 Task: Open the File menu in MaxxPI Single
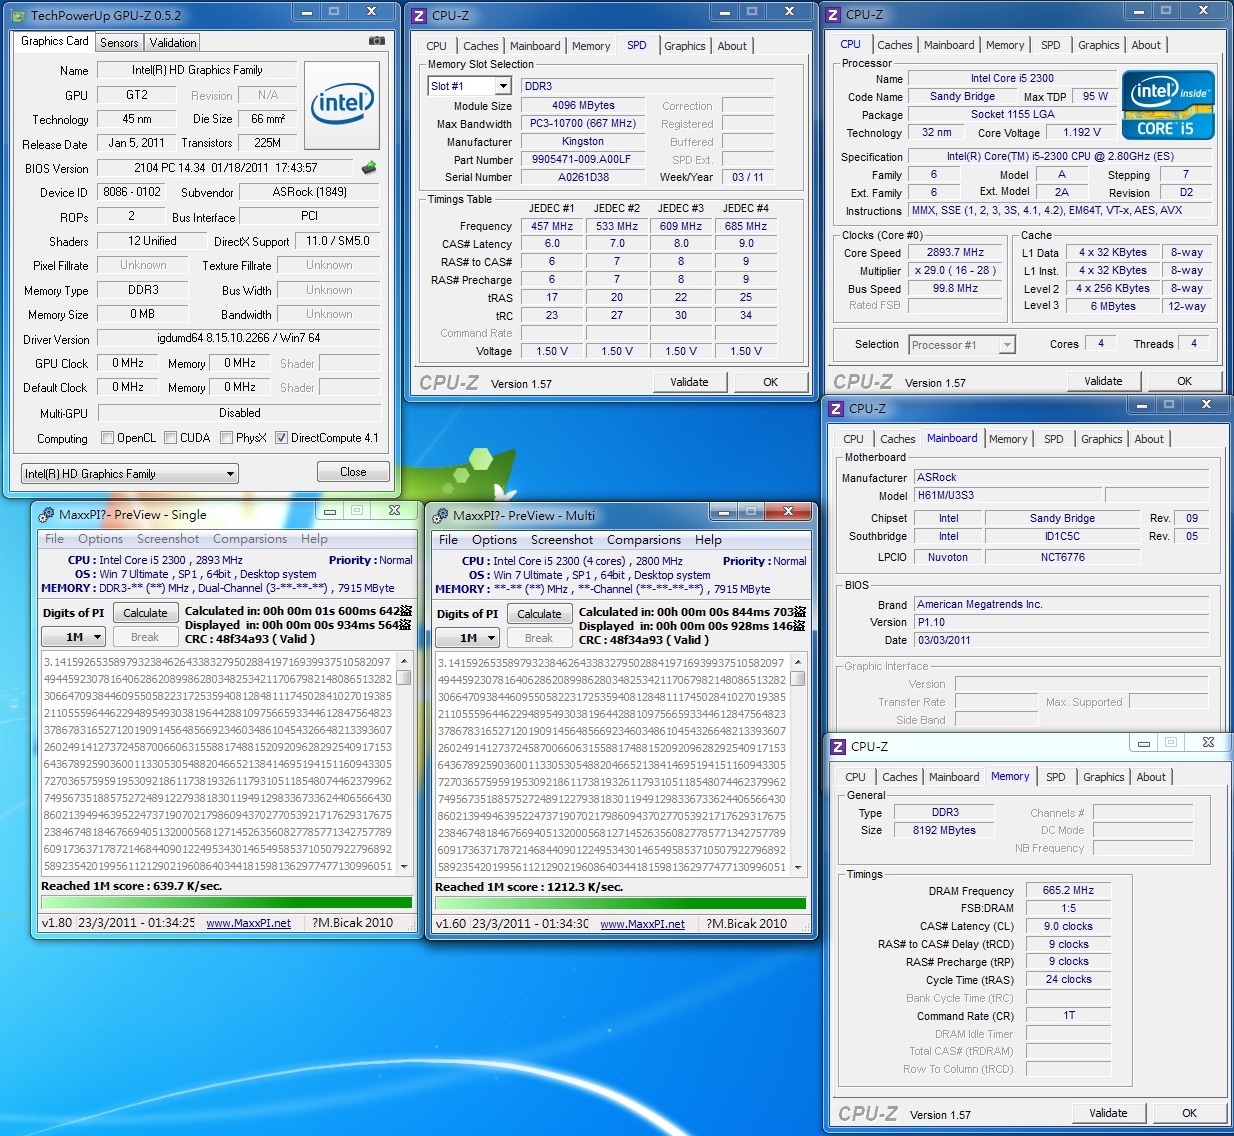pyautogui.click(x=54, y=538)
